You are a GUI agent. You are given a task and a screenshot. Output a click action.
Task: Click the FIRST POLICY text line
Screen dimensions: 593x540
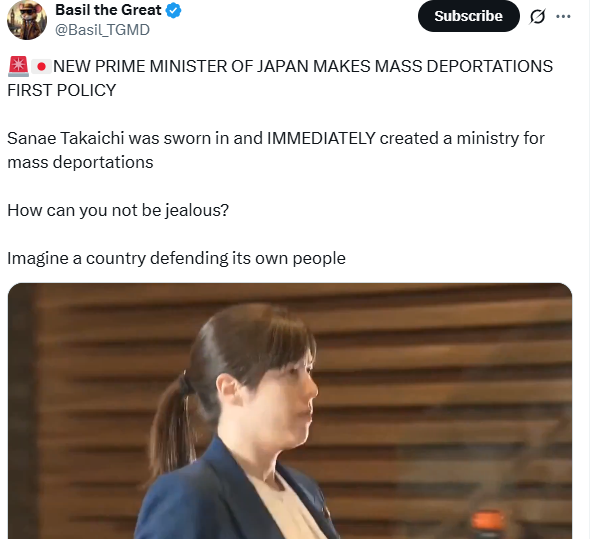(62, 90)
